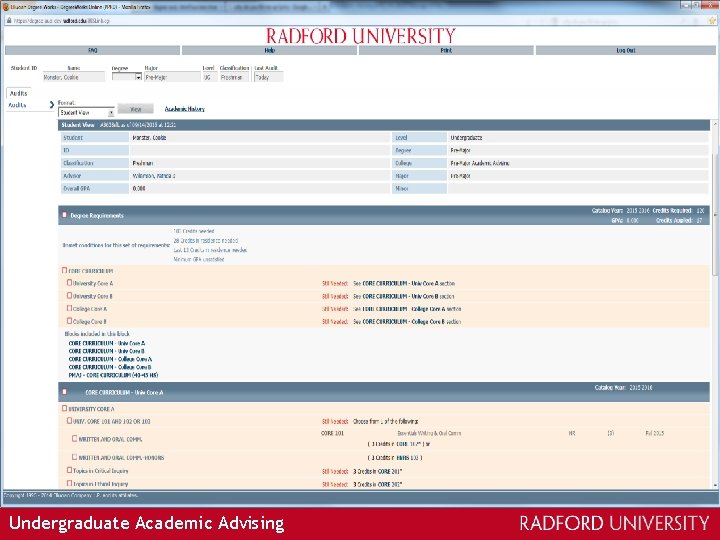
Task: Open the Academic History link
Action: [185, 109]
